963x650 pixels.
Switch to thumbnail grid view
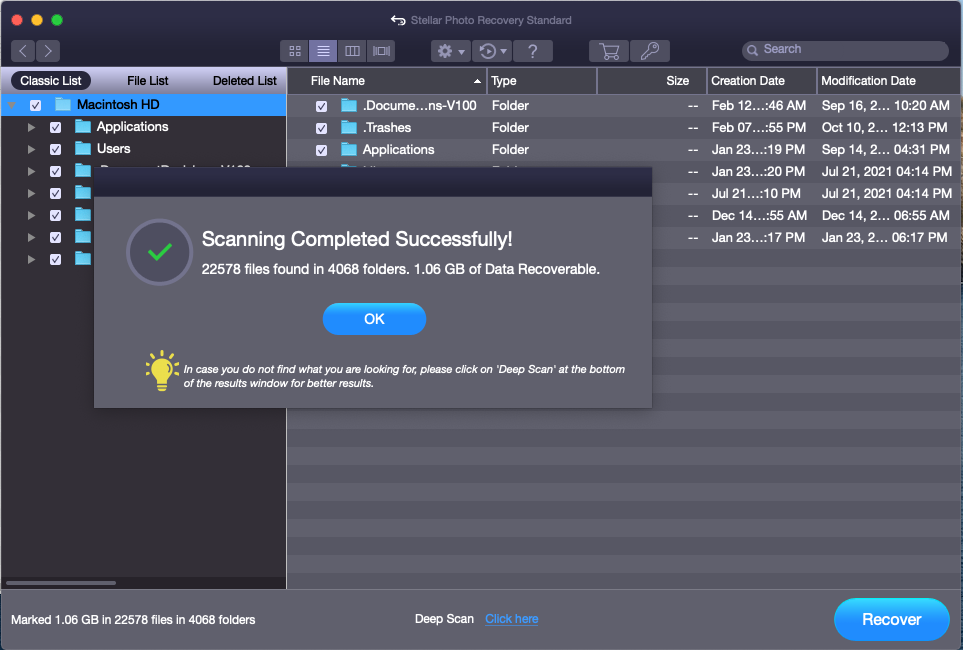pyautogui.click(x=295, y=51)
